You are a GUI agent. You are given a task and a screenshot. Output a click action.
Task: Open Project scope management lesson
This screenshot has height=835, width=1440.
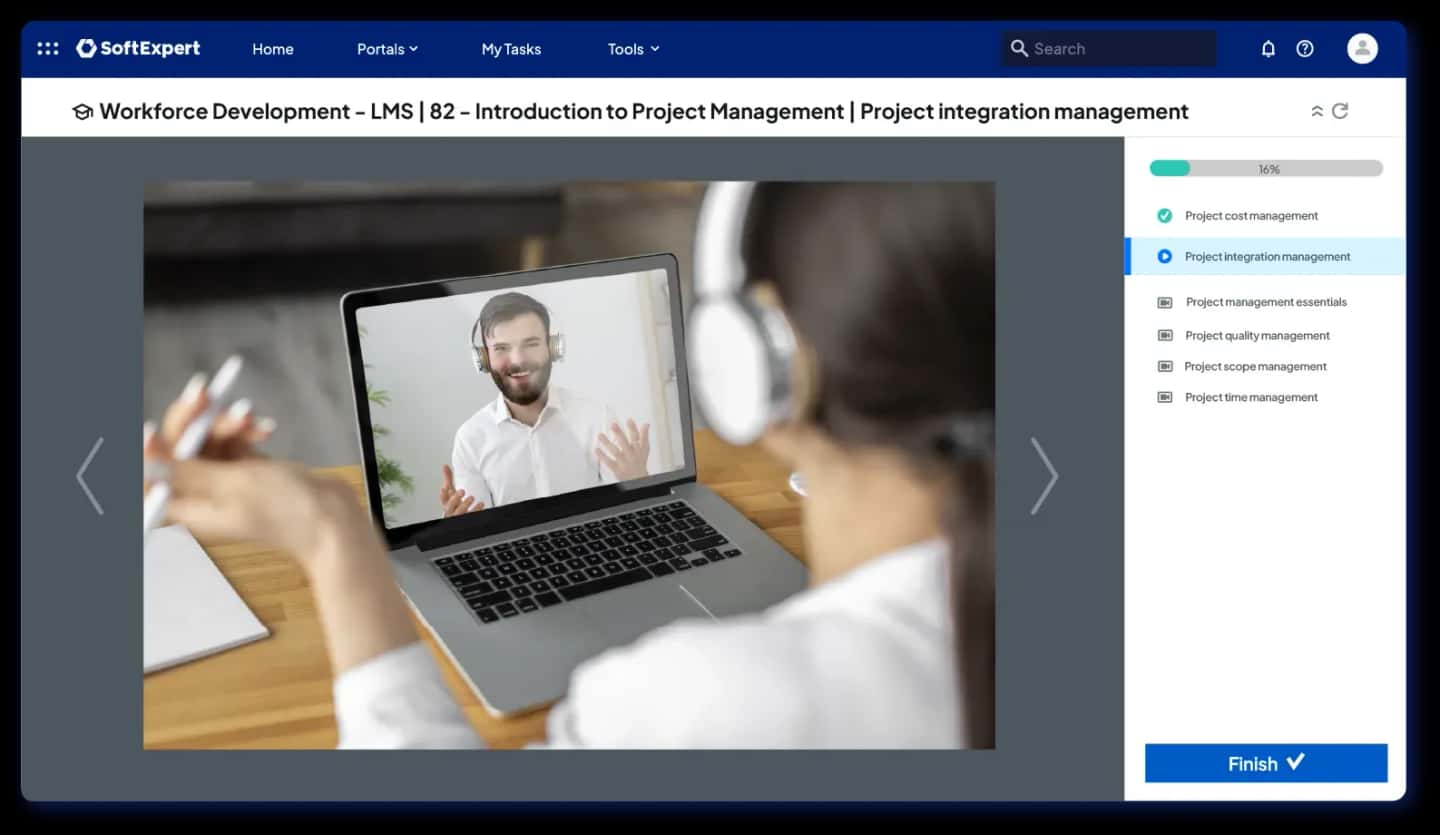point(1255,366)
